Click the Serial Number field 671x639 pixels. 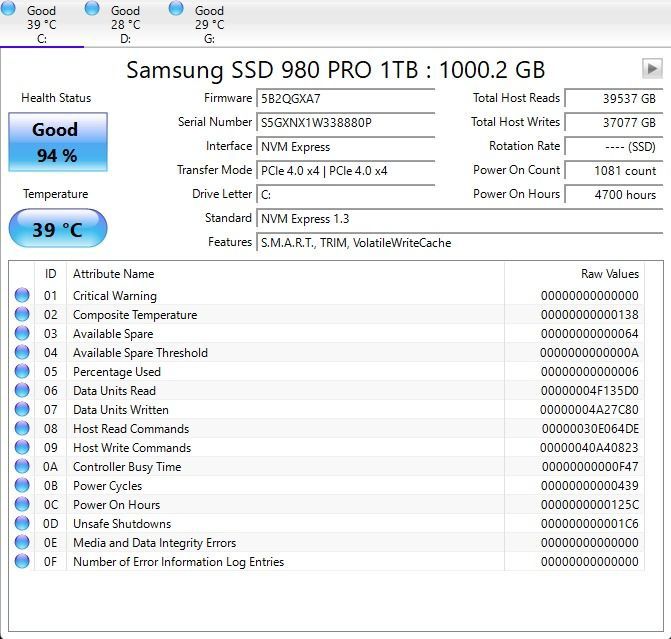[x=346, y=122]
